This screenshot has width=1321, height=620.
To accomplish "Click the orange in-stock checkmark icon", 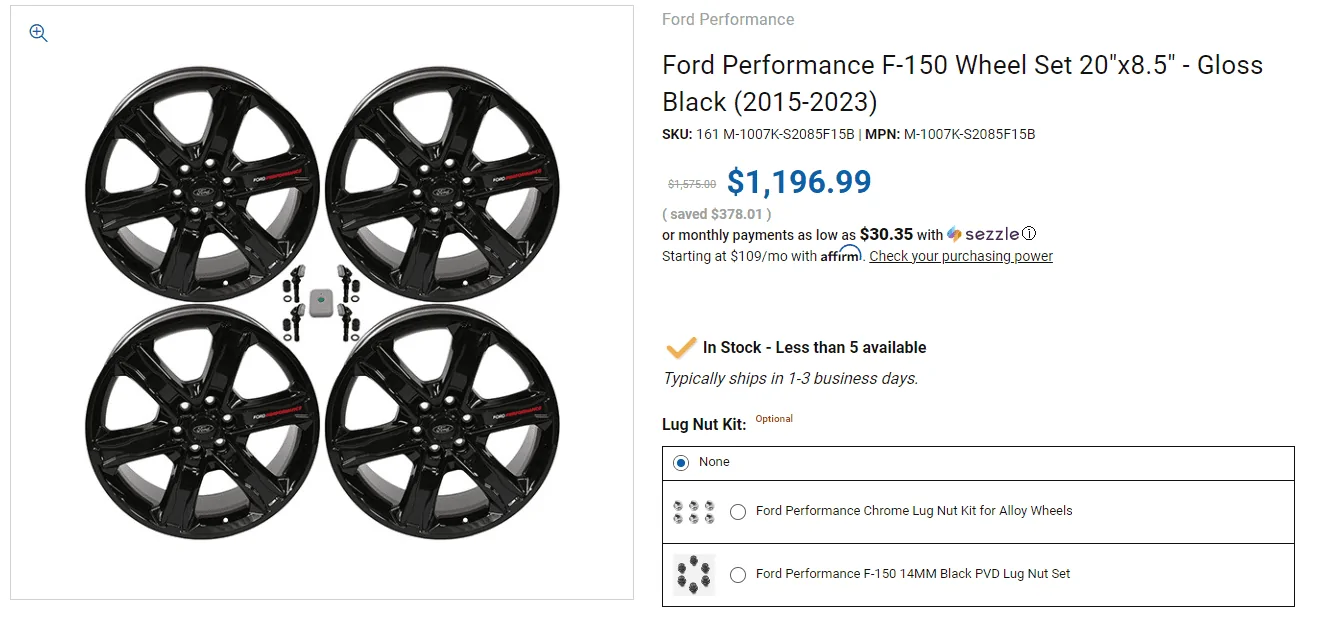I will tap(681, 347).
